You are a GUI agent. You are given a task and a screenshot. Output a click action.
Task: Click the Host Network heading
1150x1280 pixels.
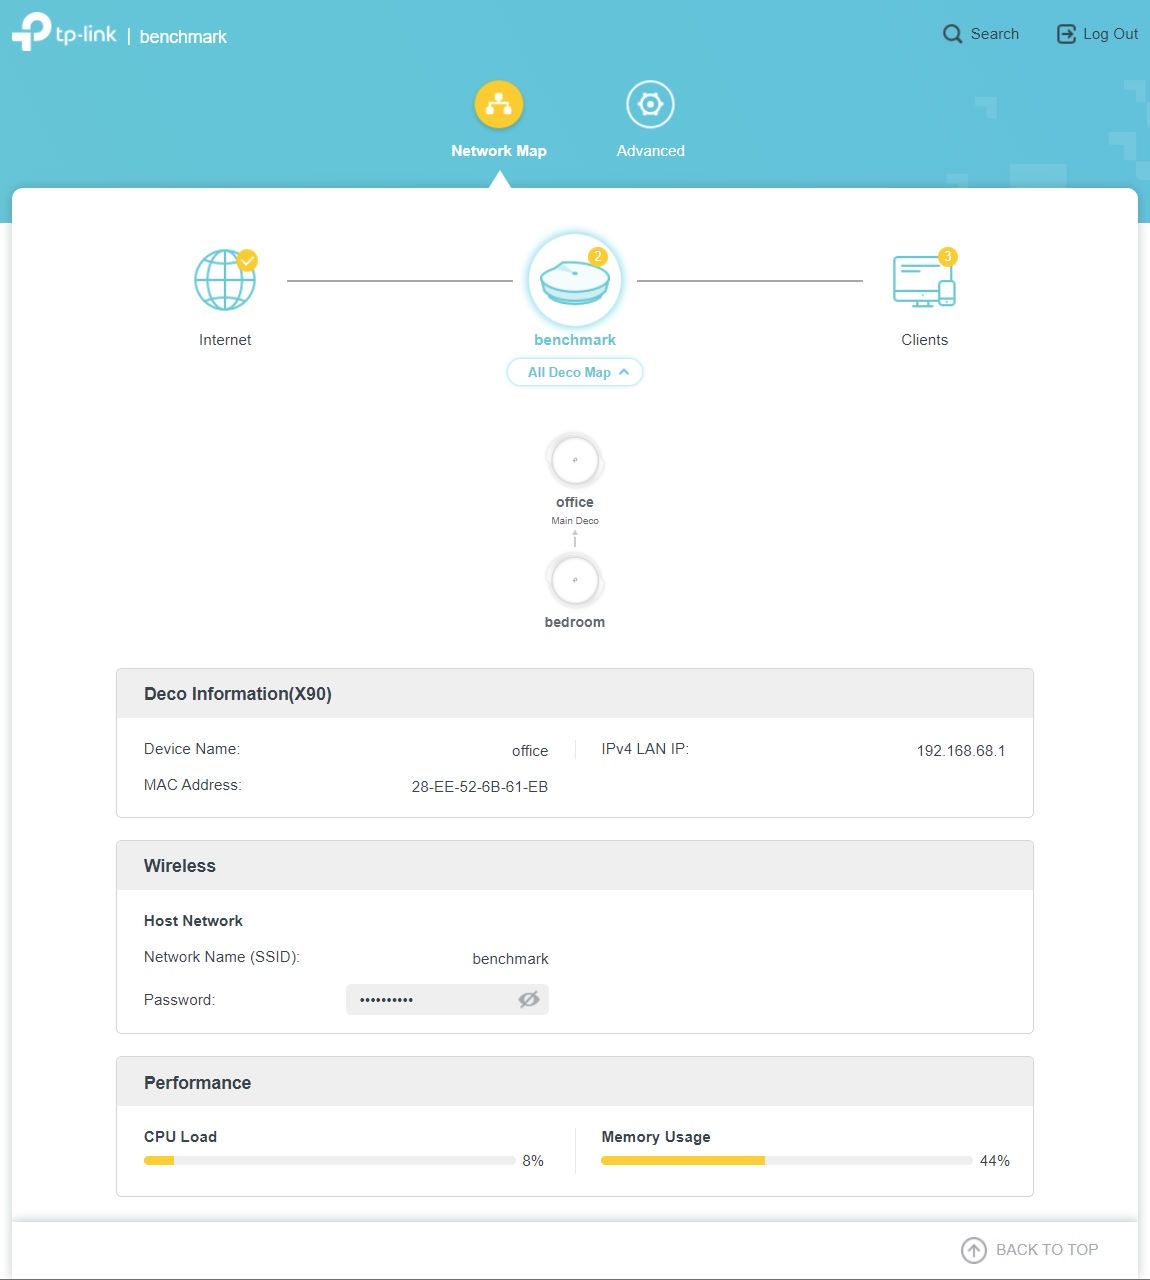click(x=193, y=921)
